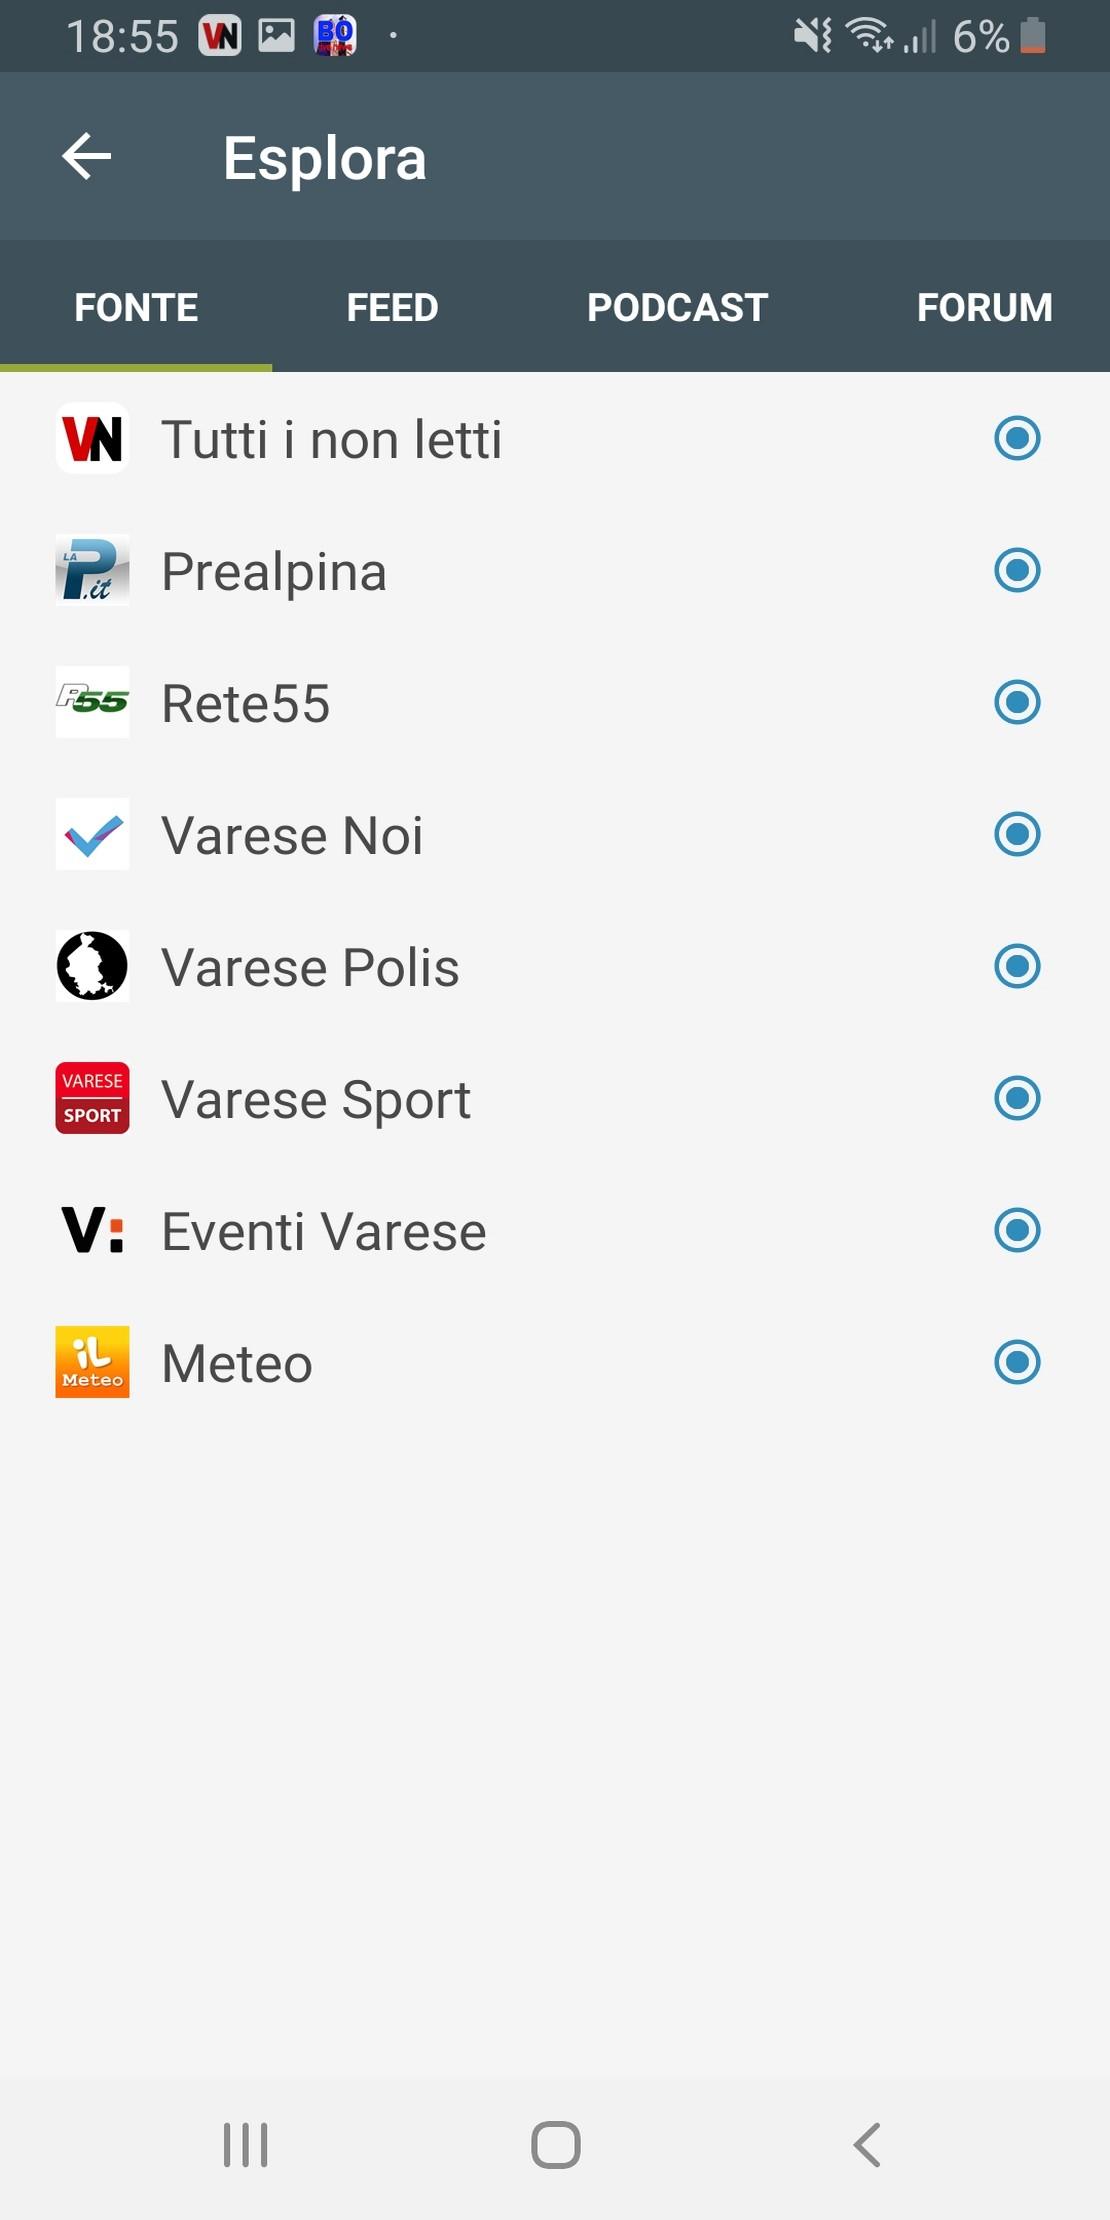Screen dimensions: 1110x2220
Task: Select the Tutti i non letti radio button
Action: (x=1017, y=438)
